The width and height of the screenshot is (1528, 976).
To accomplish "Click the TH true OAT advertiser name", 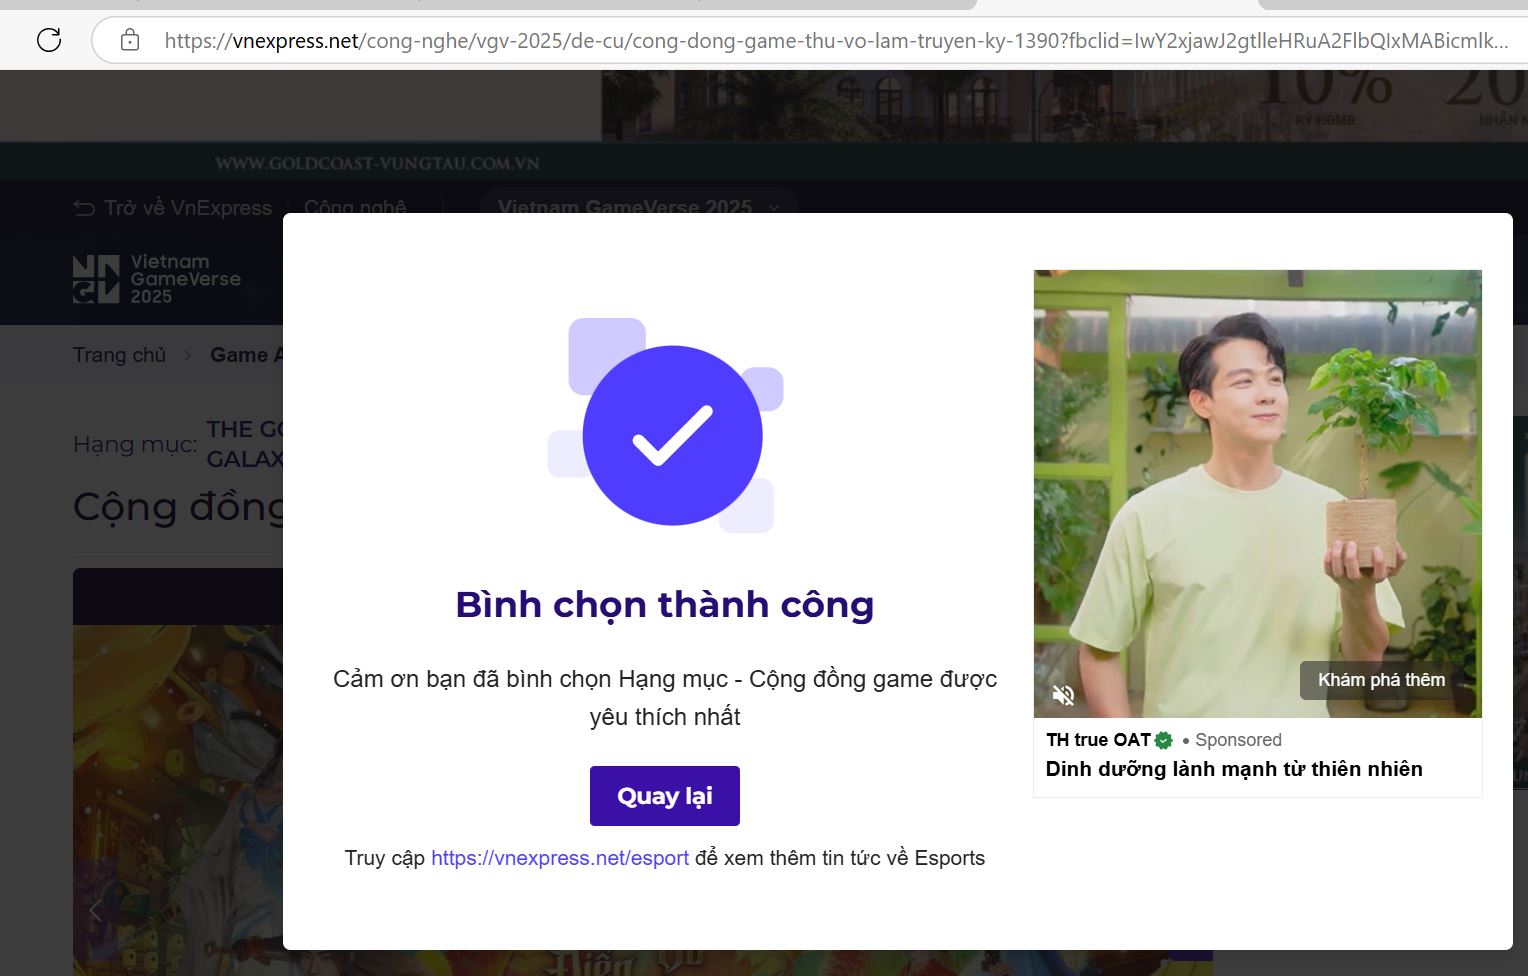I will pos(1098,740).
